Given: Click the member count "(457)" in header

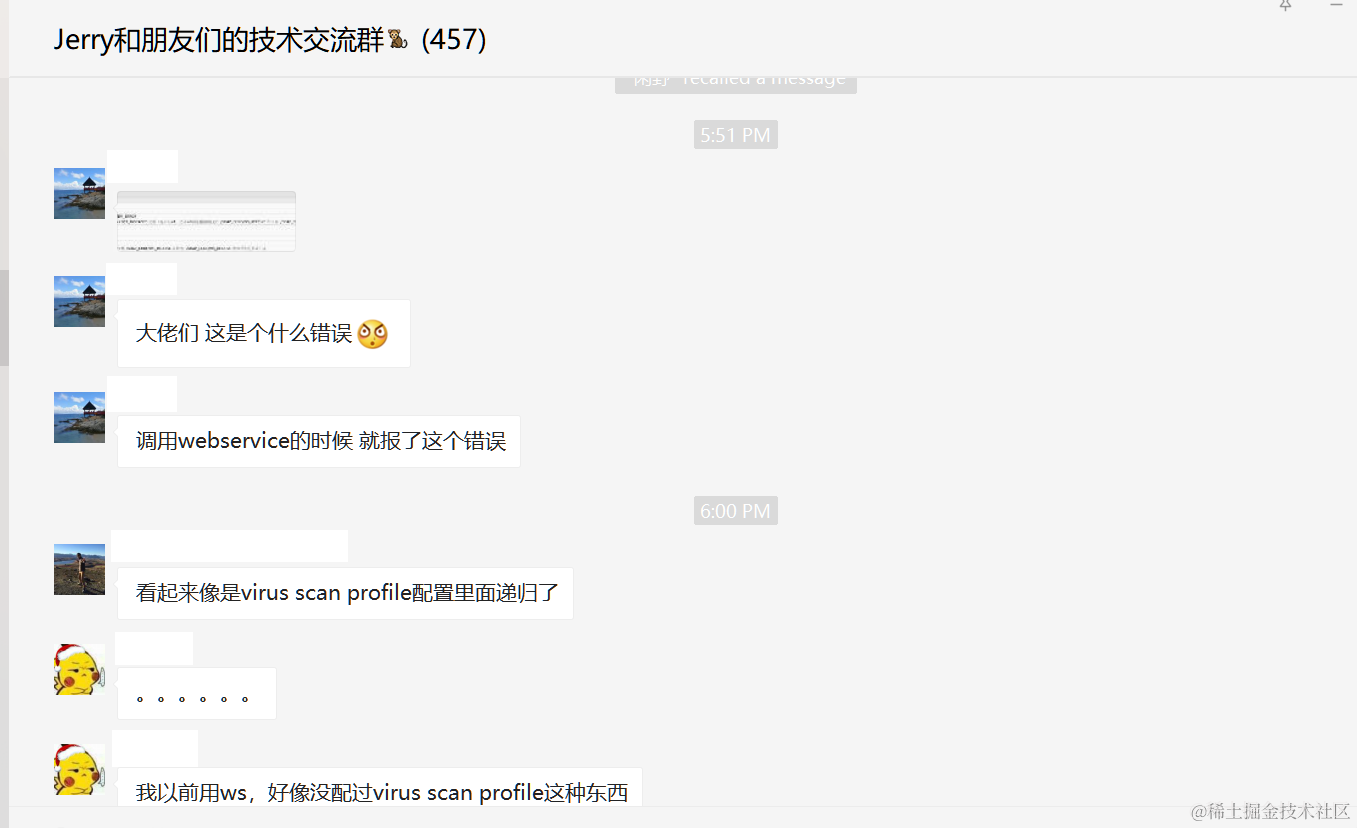Looking at the screenshot, I should (454, 40).
